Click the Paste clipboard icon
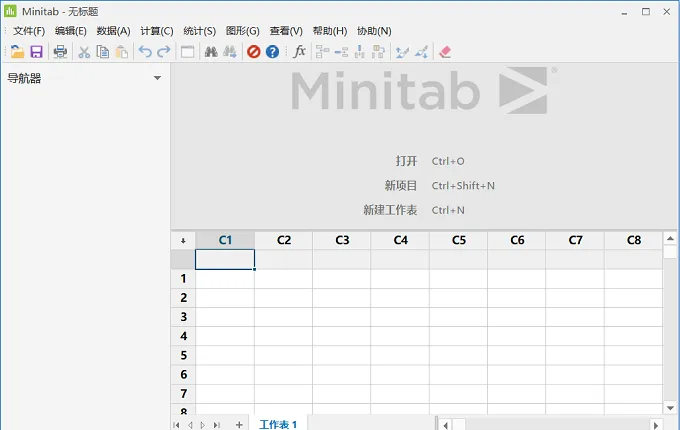The width and height of the screenshot is (680, 430). [122, 52]
